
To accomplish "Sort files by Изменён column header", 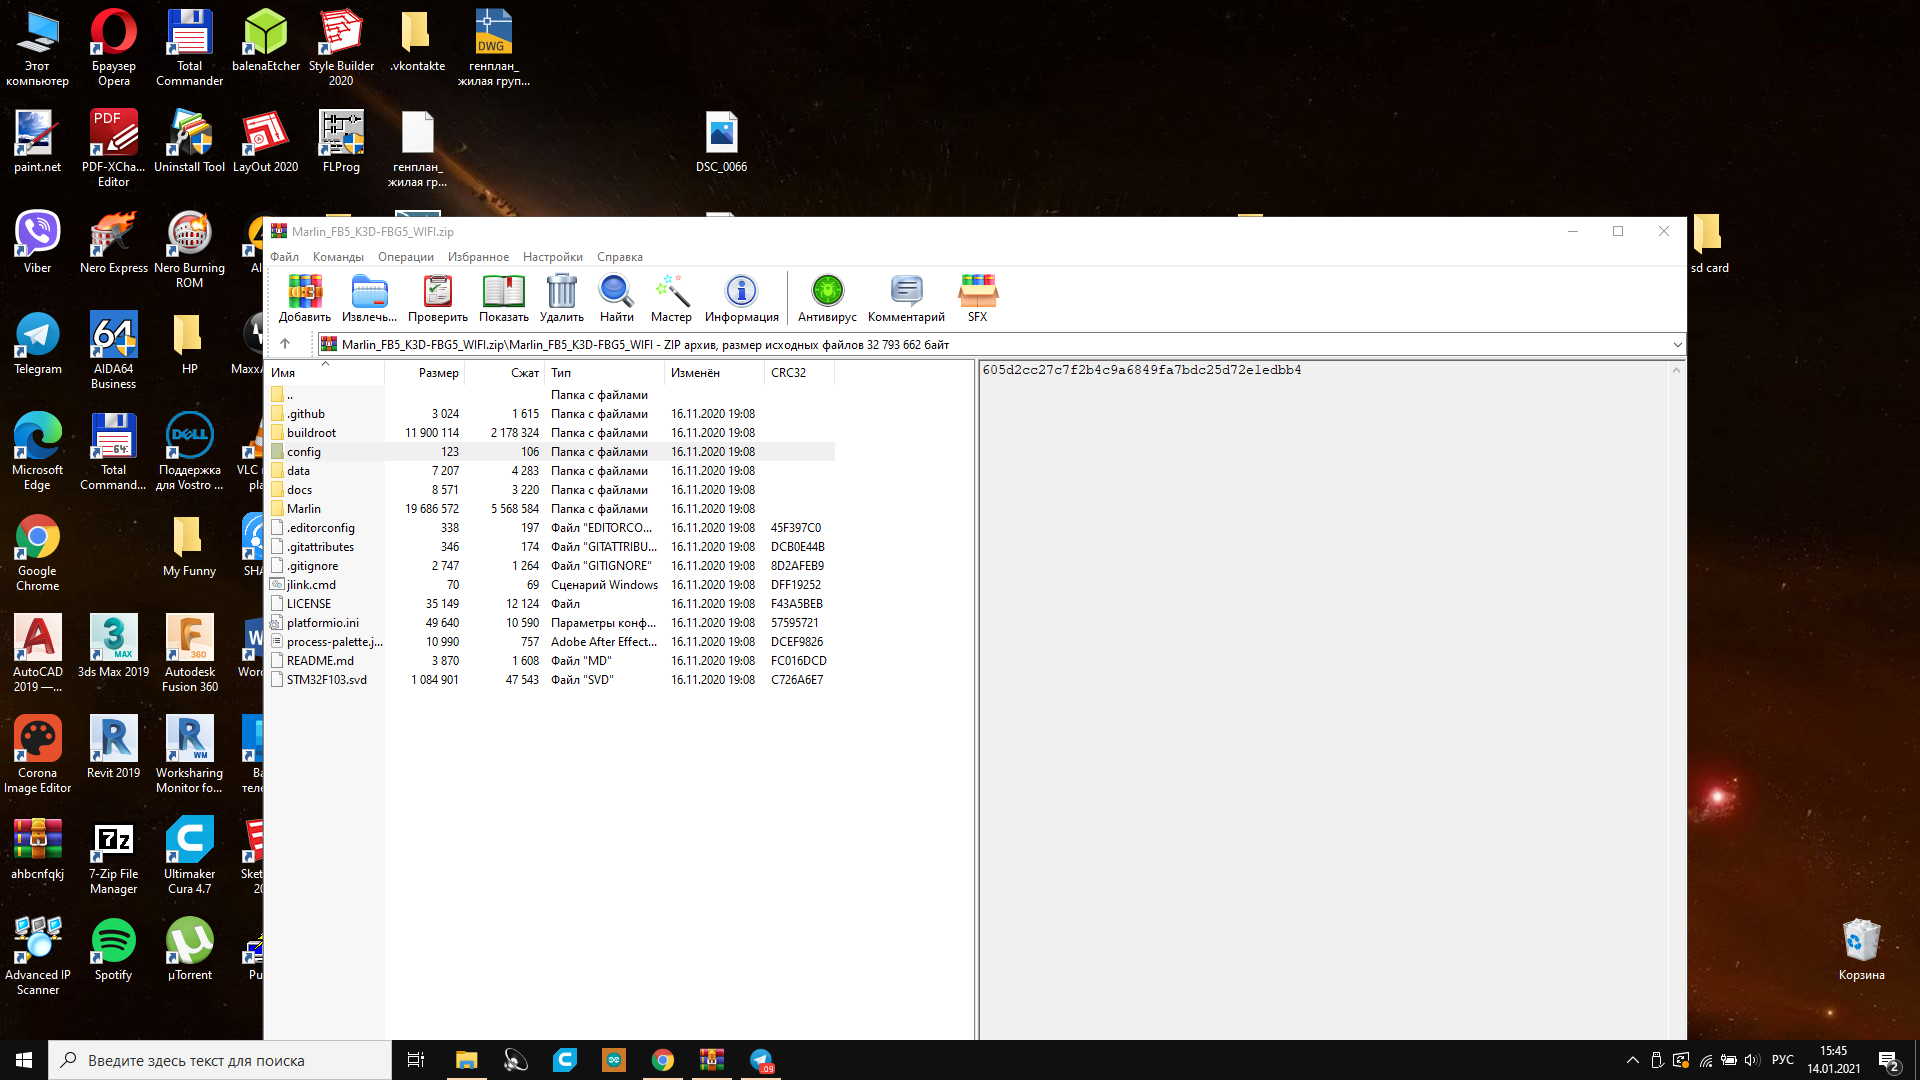I will coord(715,373).
